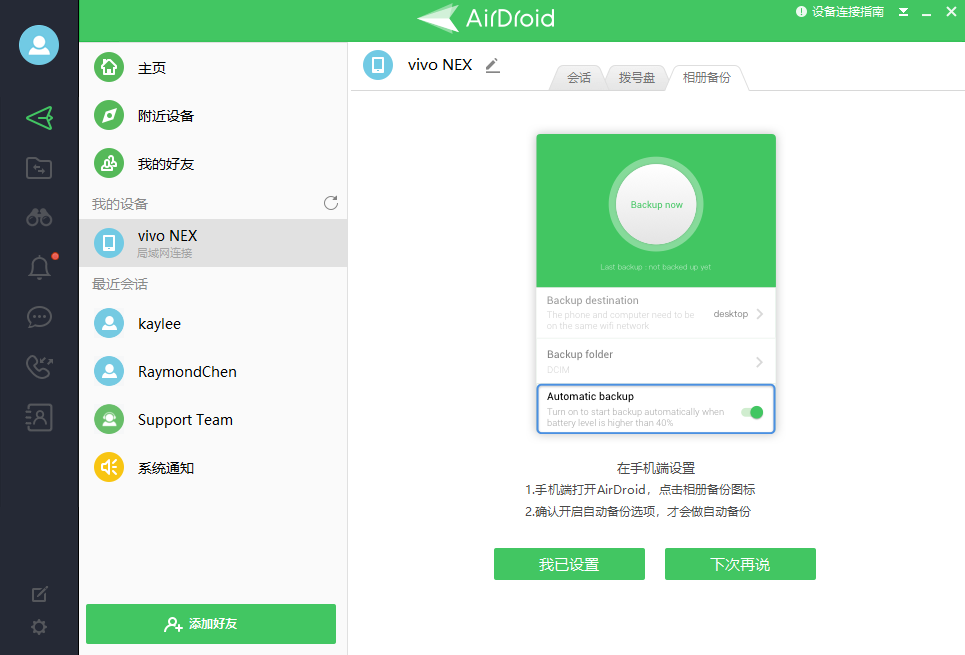
Task: Minimize the AirDroid window
Action: tap(926, 12)
